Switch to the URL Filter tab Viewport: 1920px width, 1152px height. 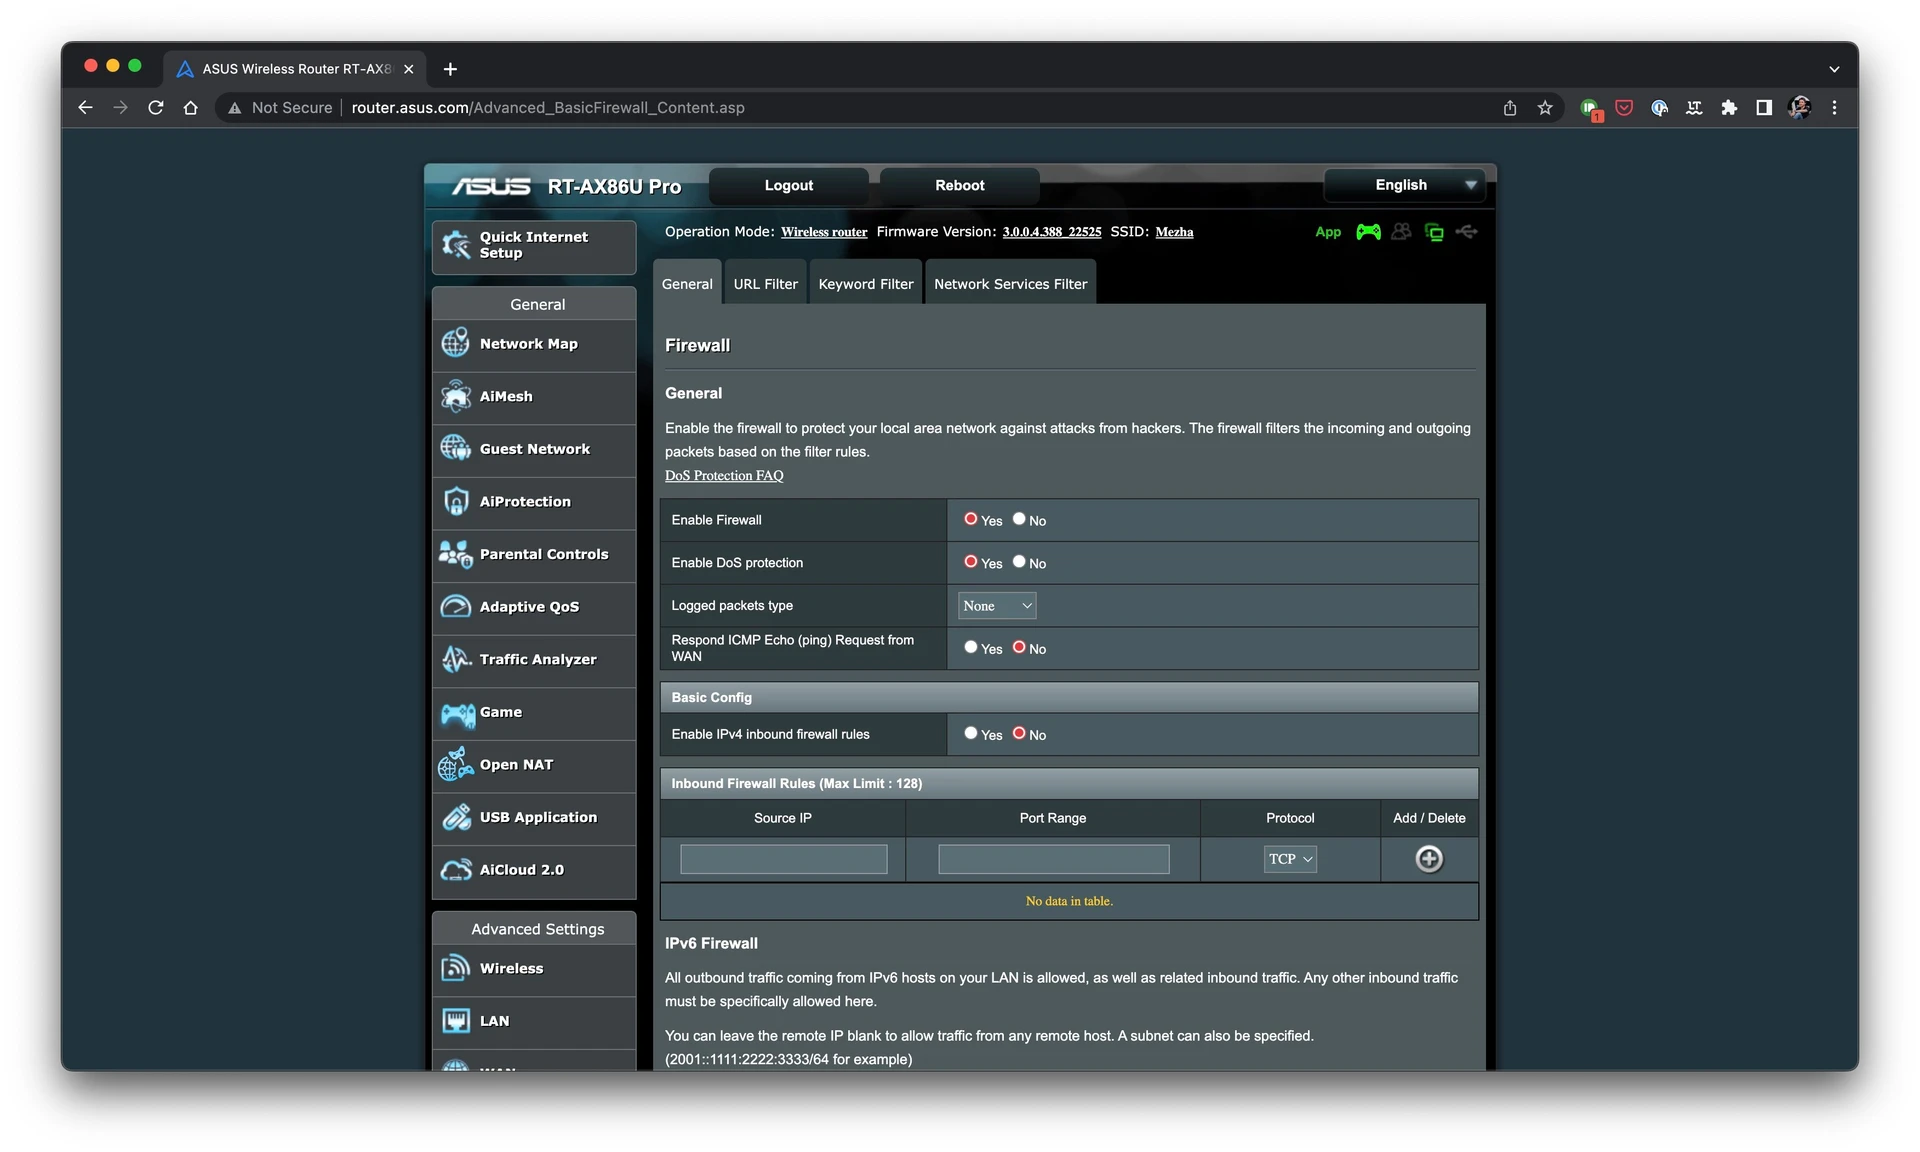click(x=766, y=284)
